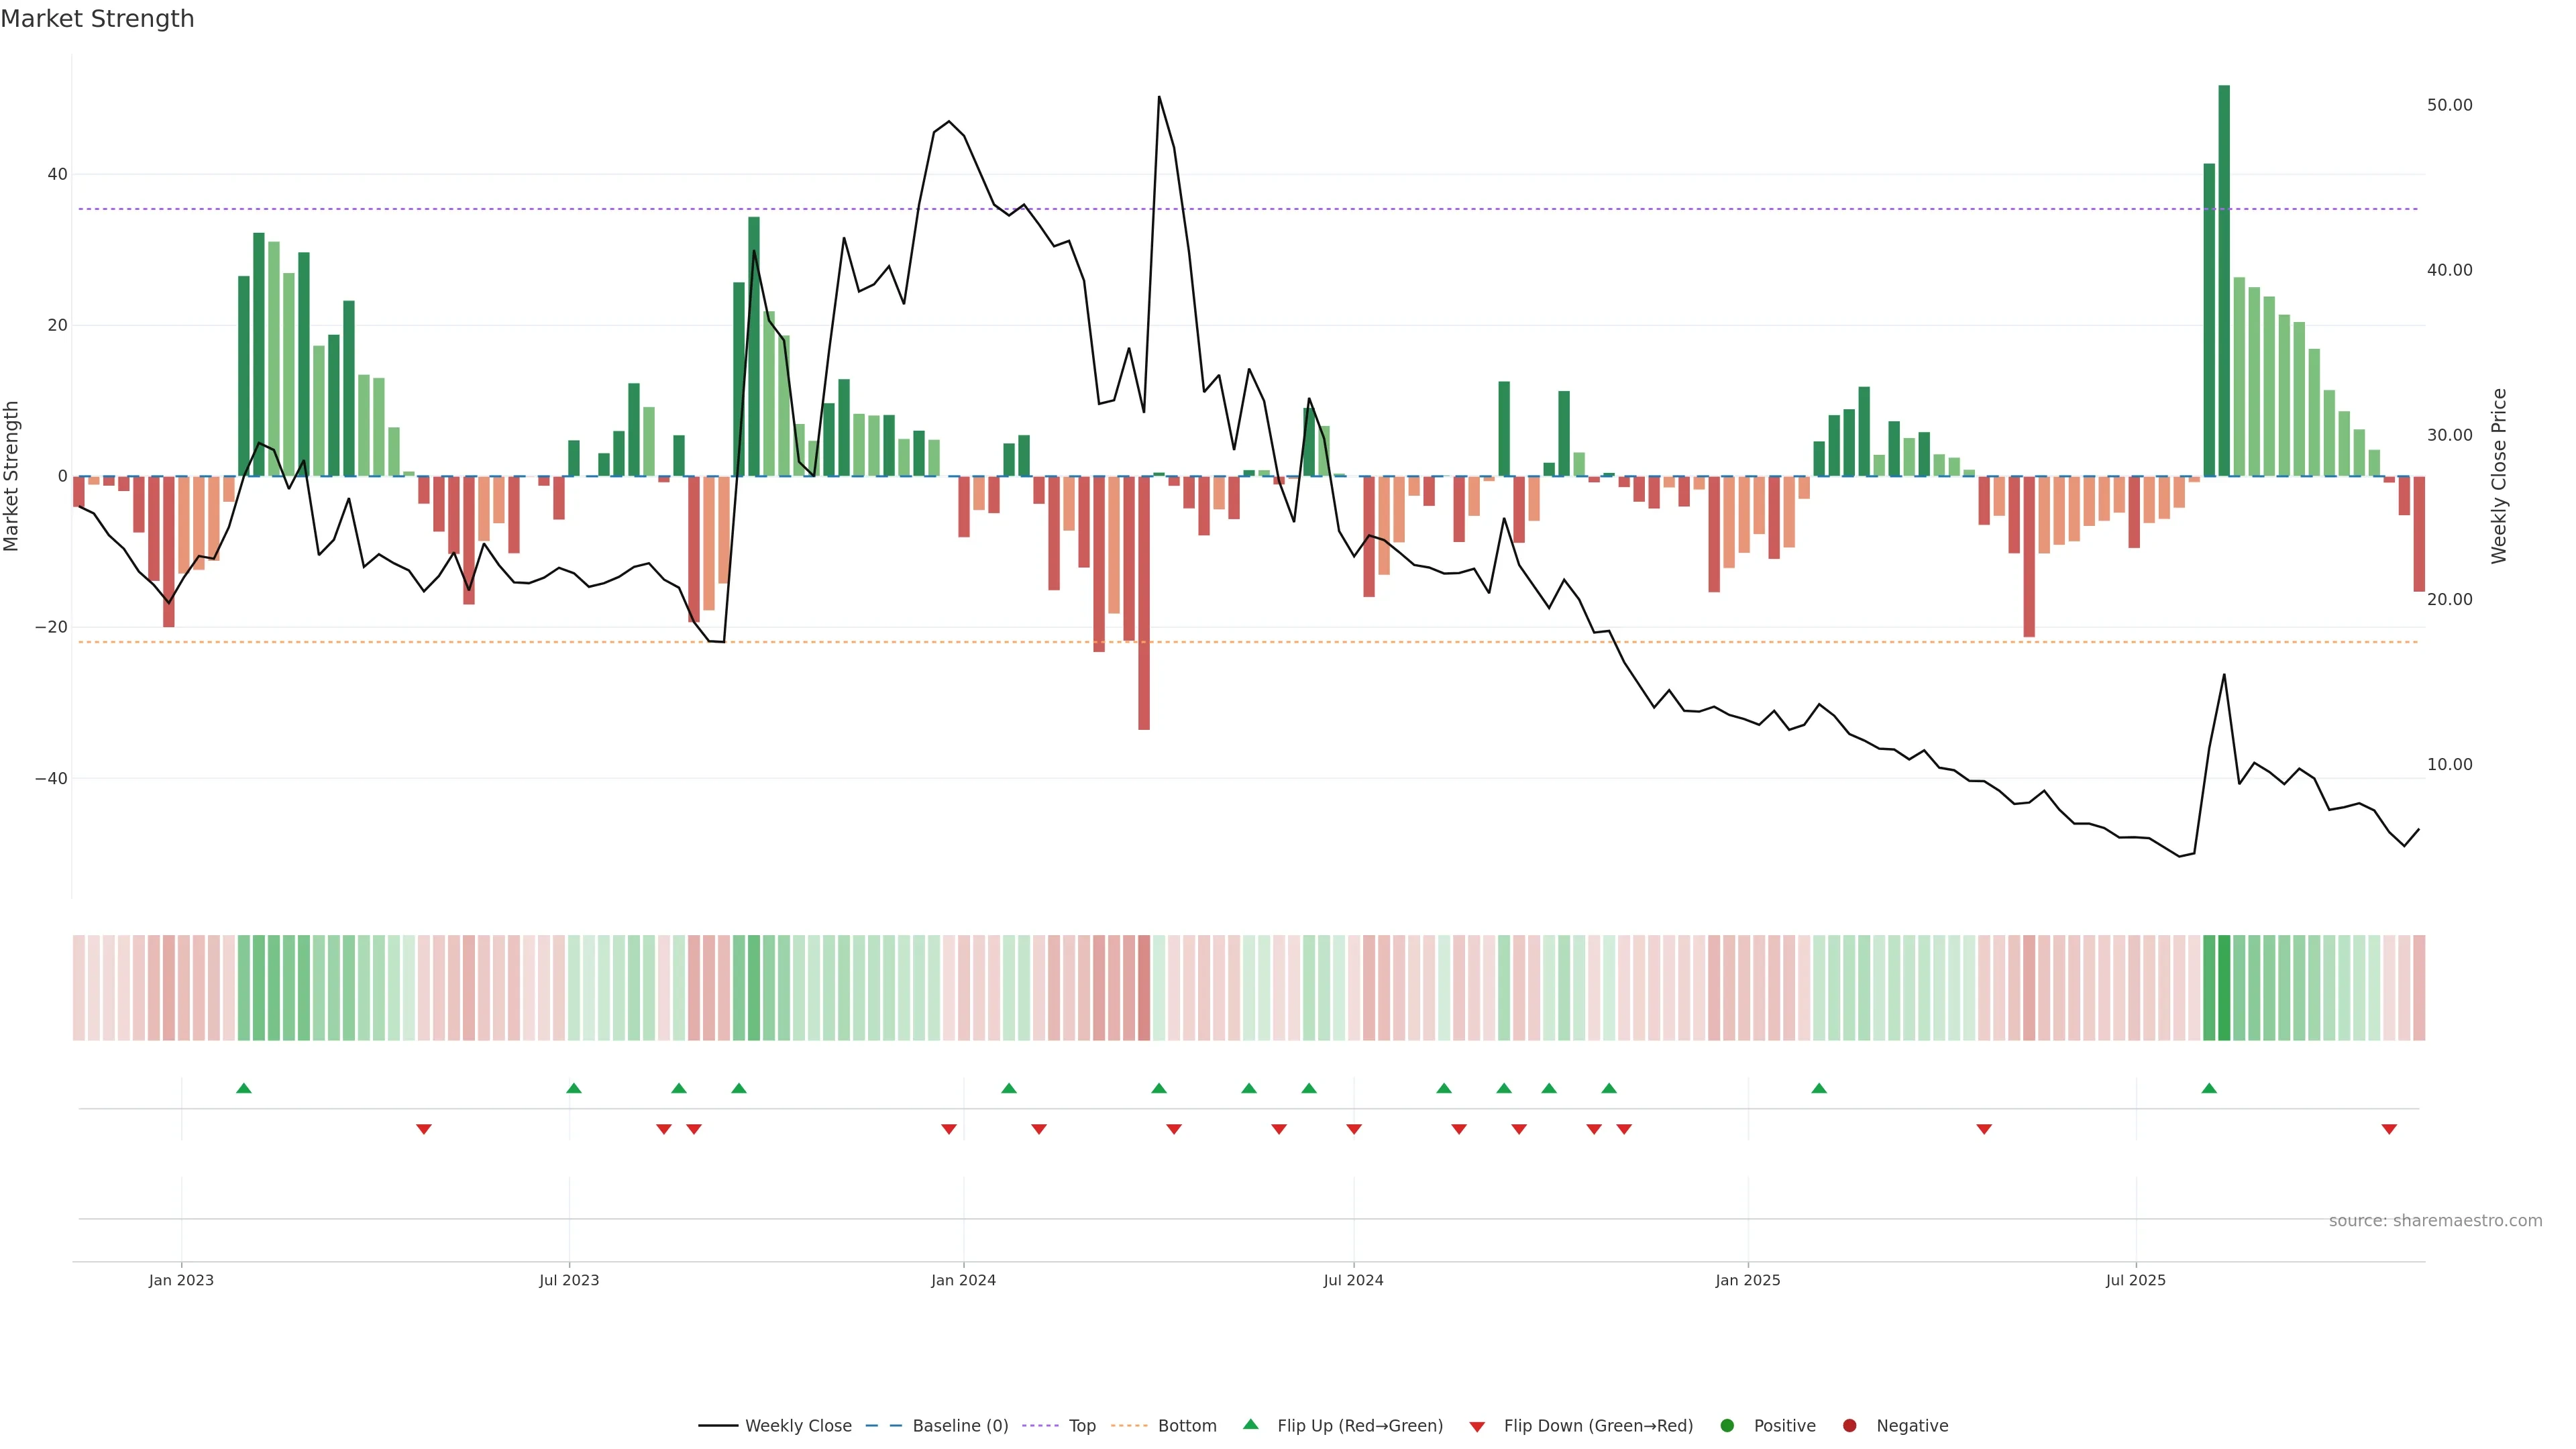The height and width of the screenshot is (1449, 2576).
Task: Click the Positive green circle legend icon
Action: click(1727, 1426)
